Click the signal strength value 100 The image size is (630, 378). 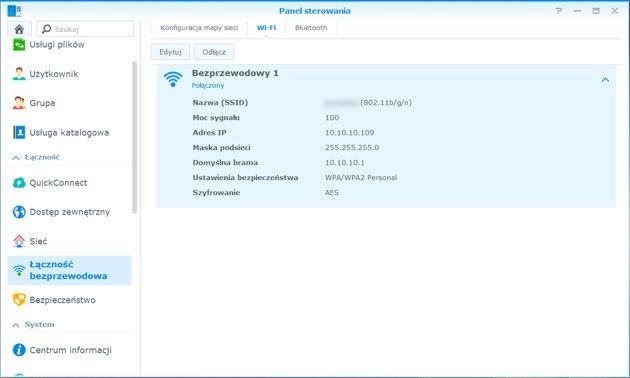[332, 118]
